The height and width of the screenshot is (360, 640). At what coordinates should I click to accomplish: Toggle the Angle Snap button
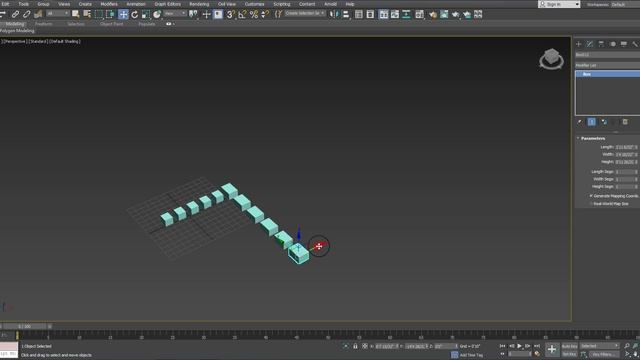pos(242,14)
